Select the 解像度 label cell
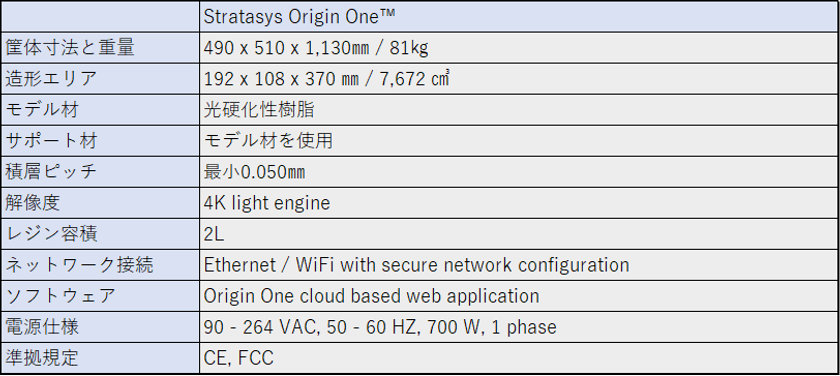Viewport: 840px width, 376px height. click(x=100, y=203)
